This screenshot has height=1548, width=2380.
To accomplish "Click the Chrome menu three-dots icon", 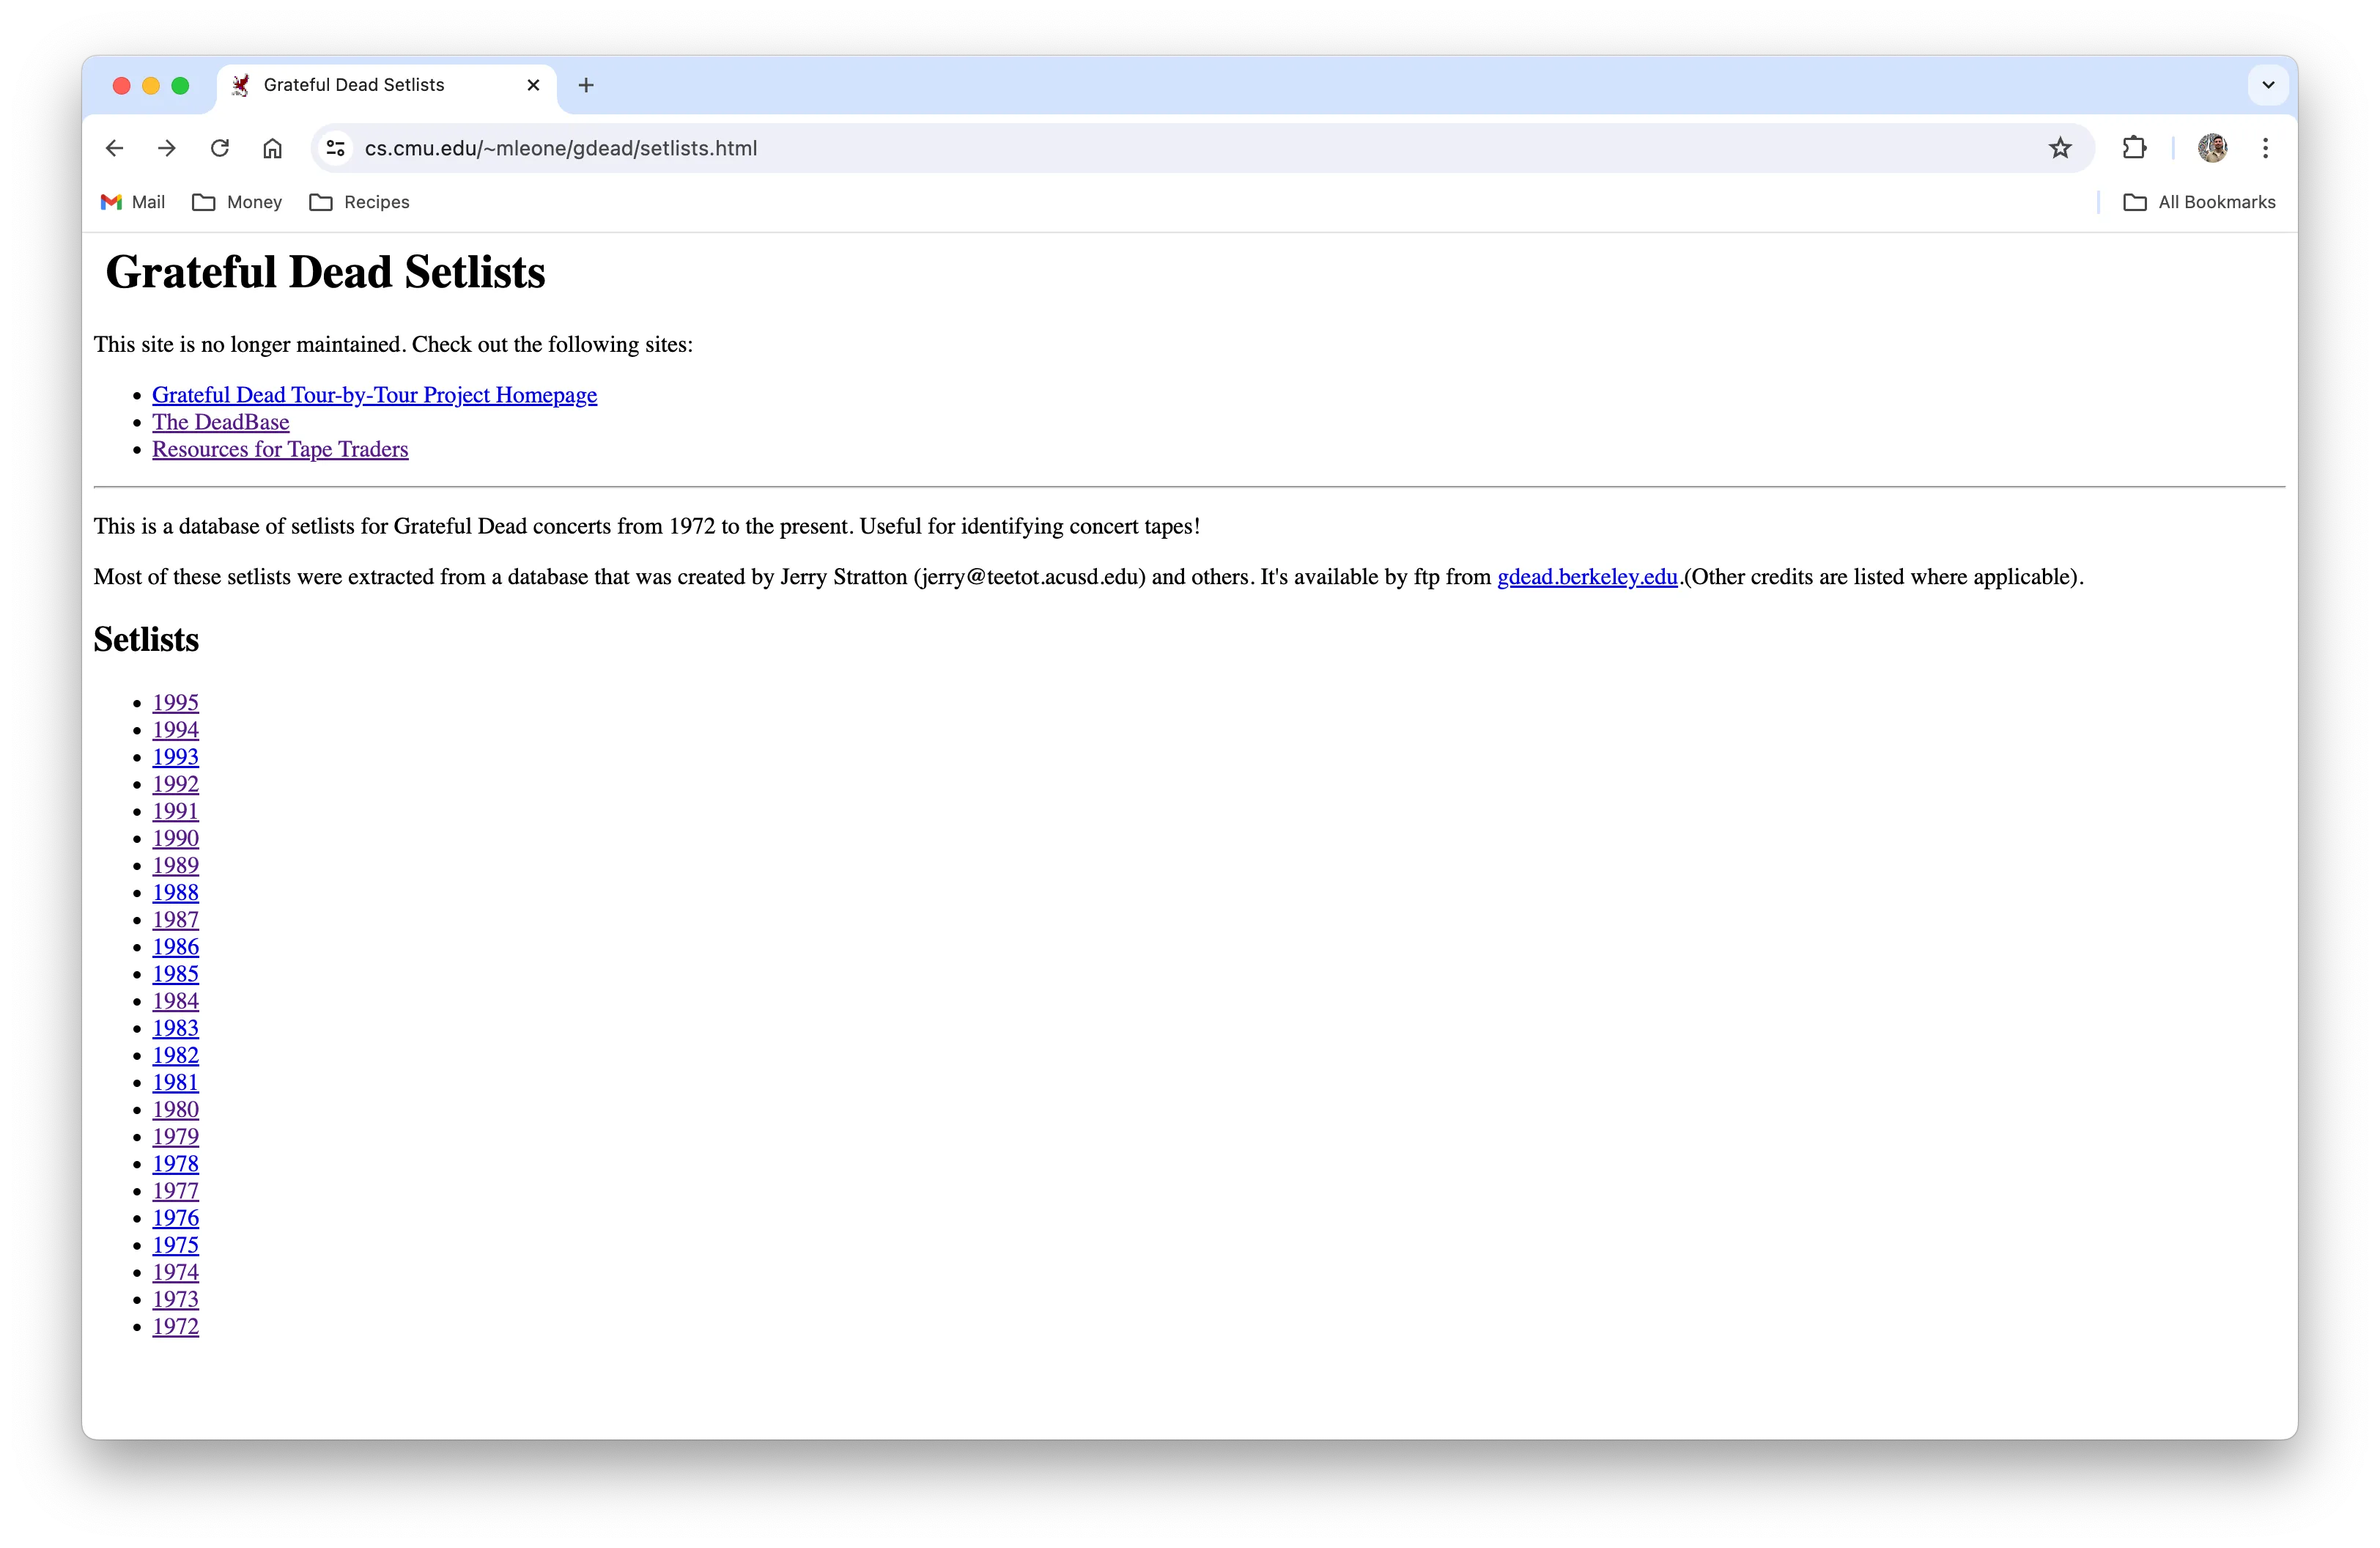I will click(2266, 147).
